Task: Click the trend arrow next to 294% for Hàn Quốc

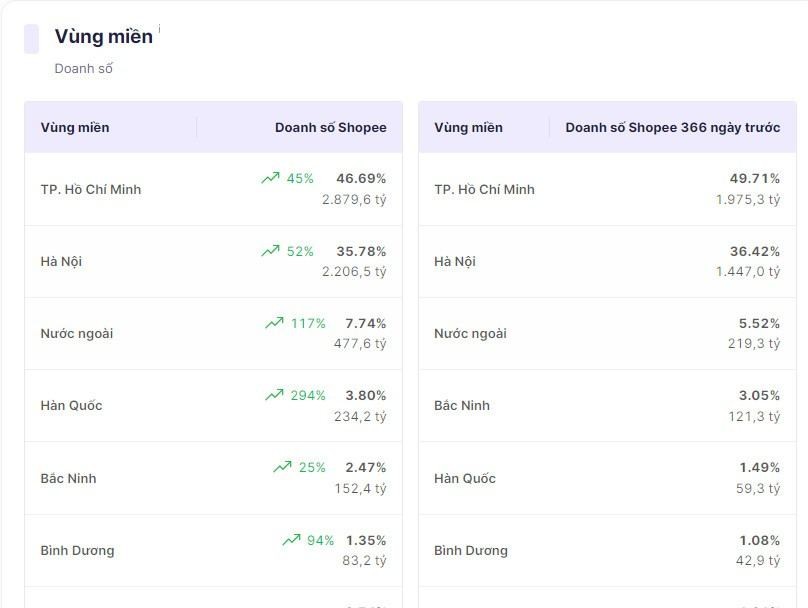Action: 274,395
